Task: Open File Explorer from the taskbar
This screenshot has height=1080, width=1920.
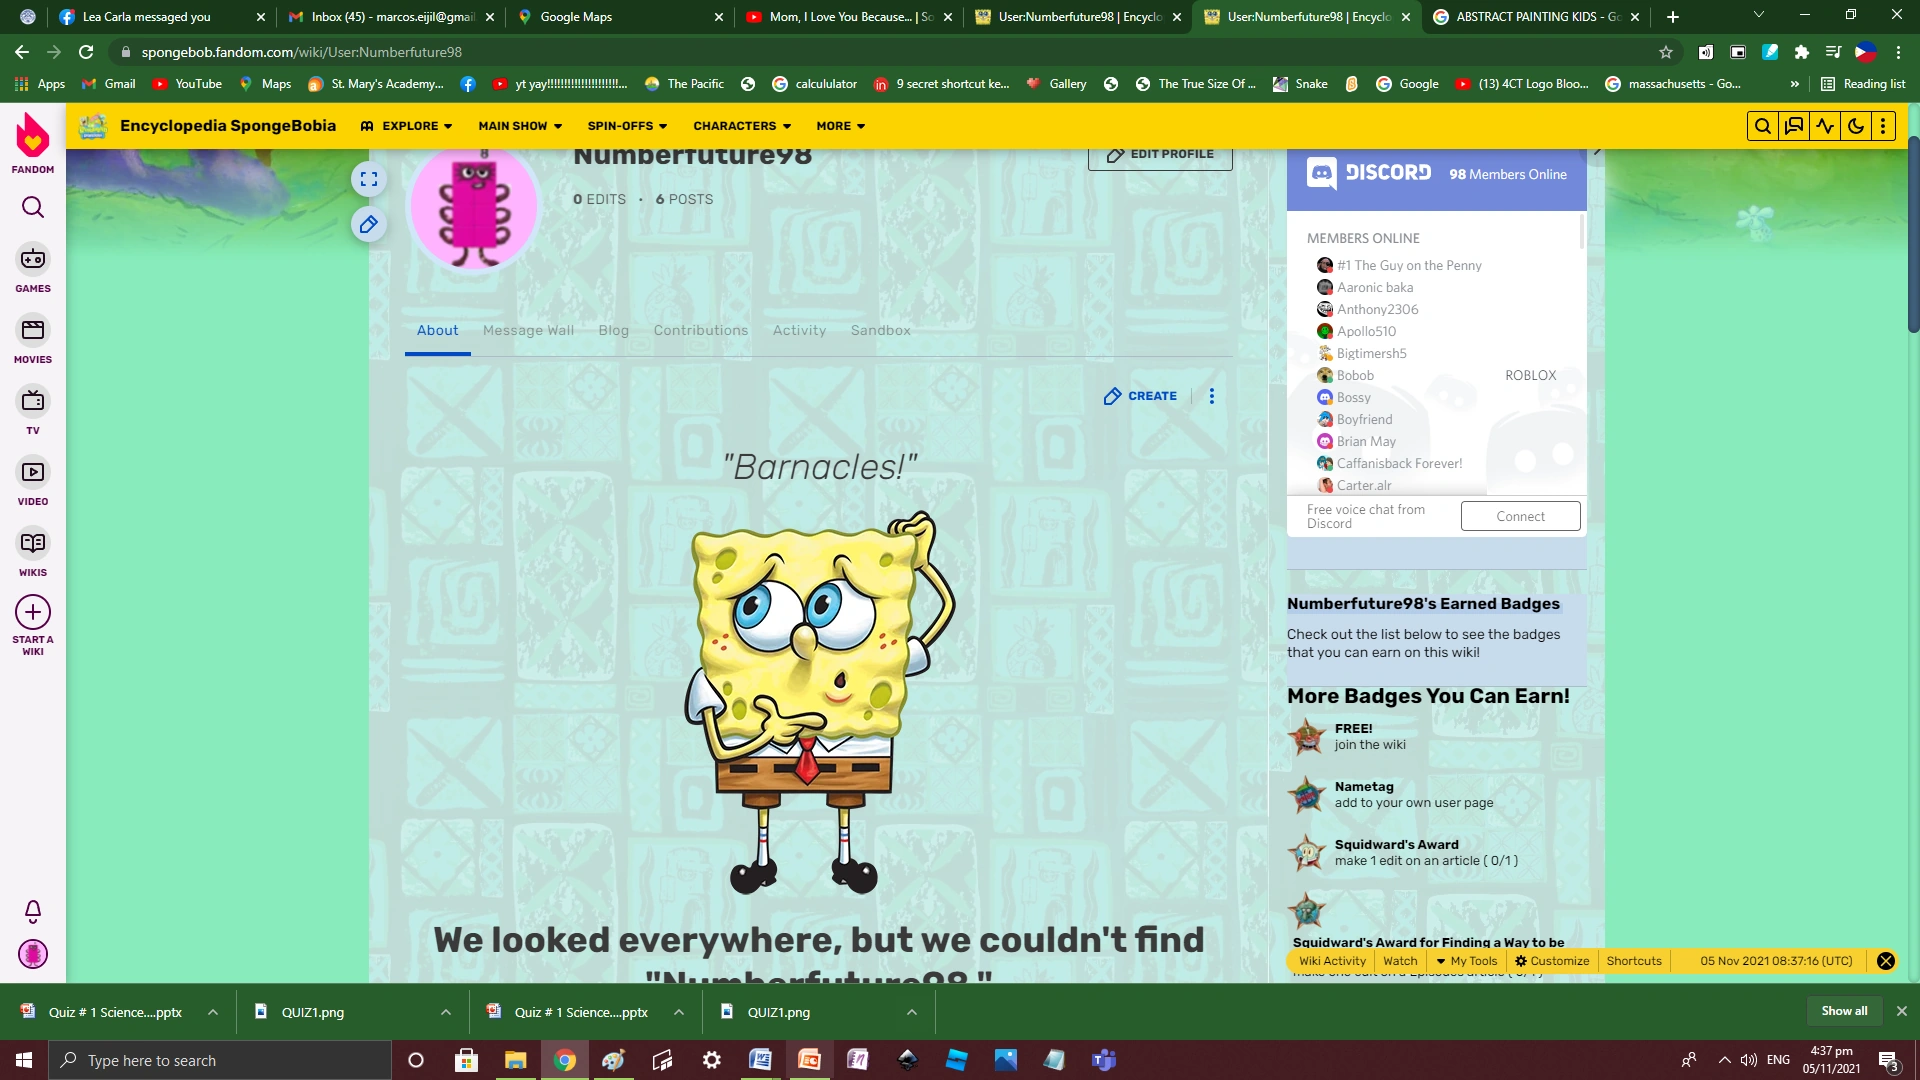Action: click(516, 1060)
